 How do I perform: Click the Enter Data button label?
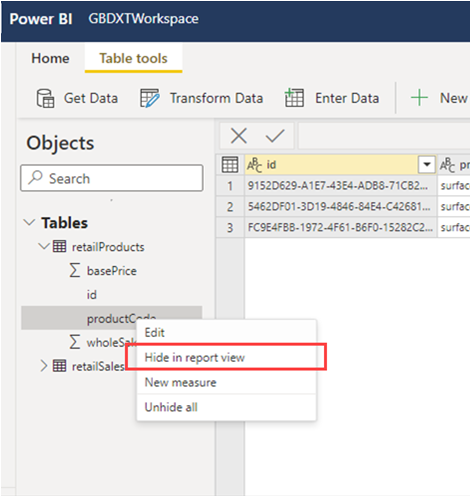[347, 98]
